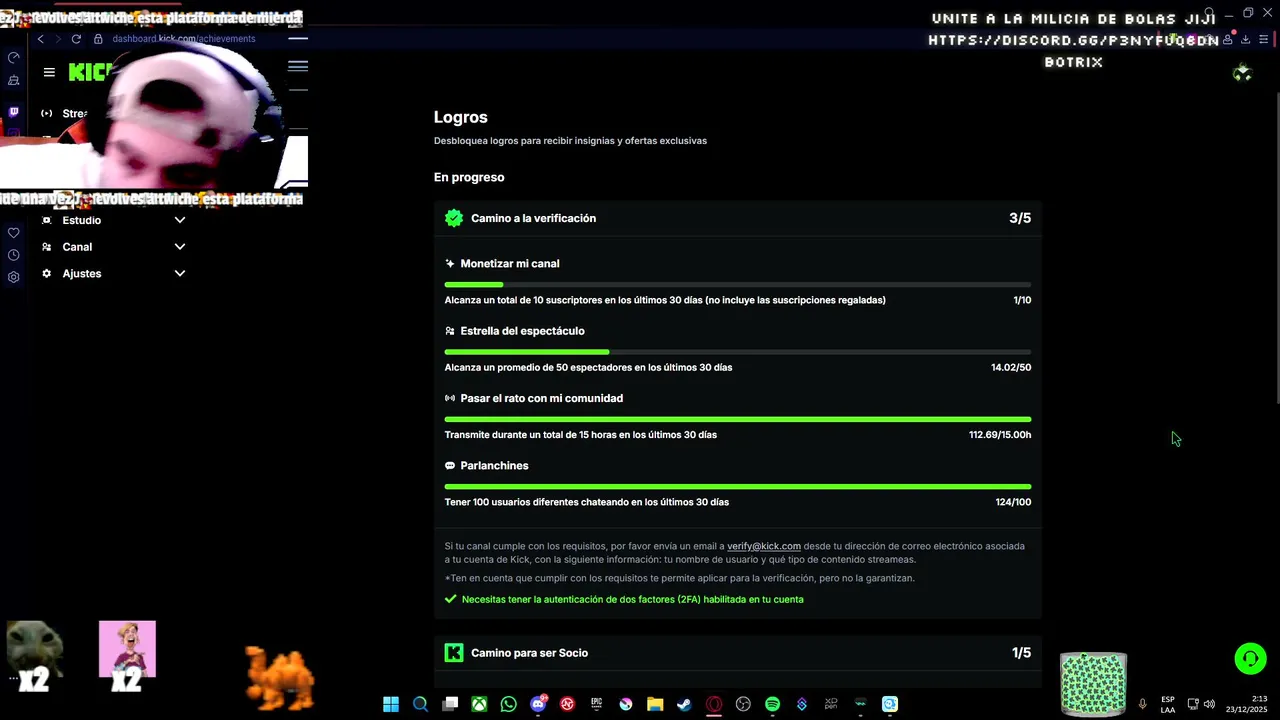1280x720 pixels.
Task: Open Steam from taskbar
Action: tap(684, 704)
